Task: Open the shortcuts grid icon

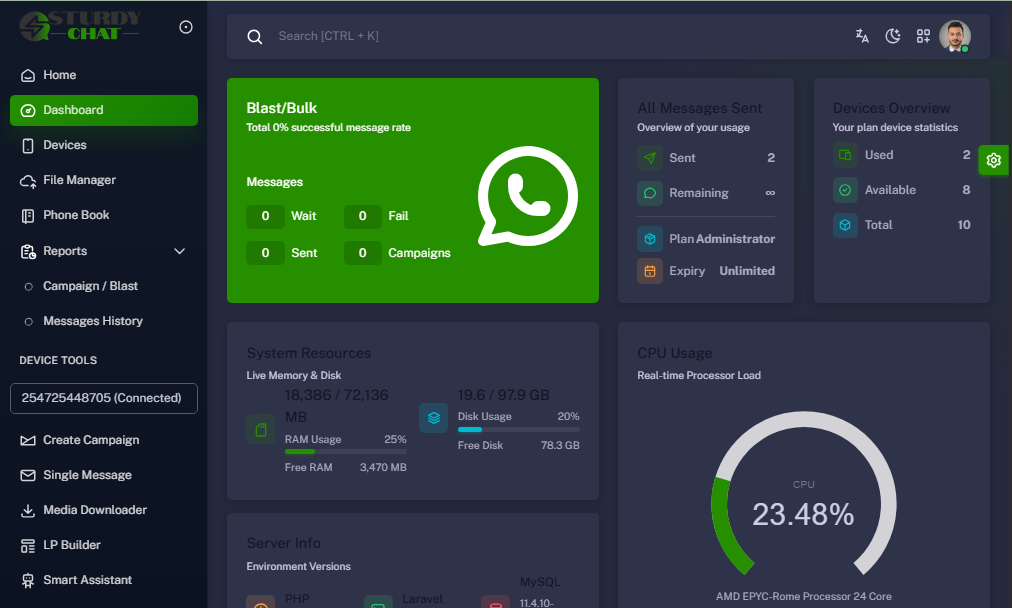Action: coord(923,36)
